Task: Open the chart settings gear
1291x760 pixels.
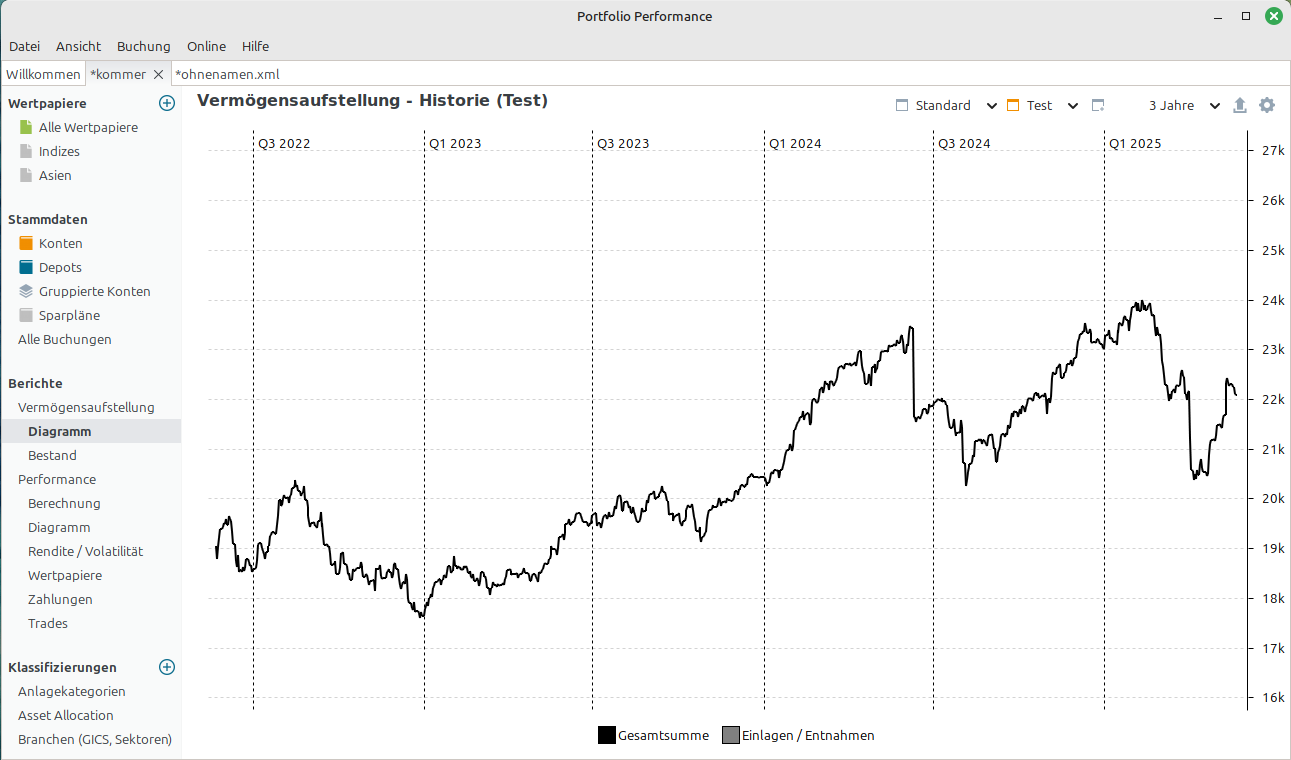Action: point(1267,105)
